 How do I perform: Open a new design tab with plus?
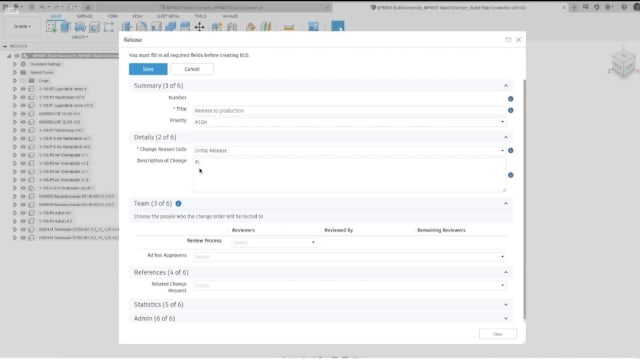tap(574, 7)
